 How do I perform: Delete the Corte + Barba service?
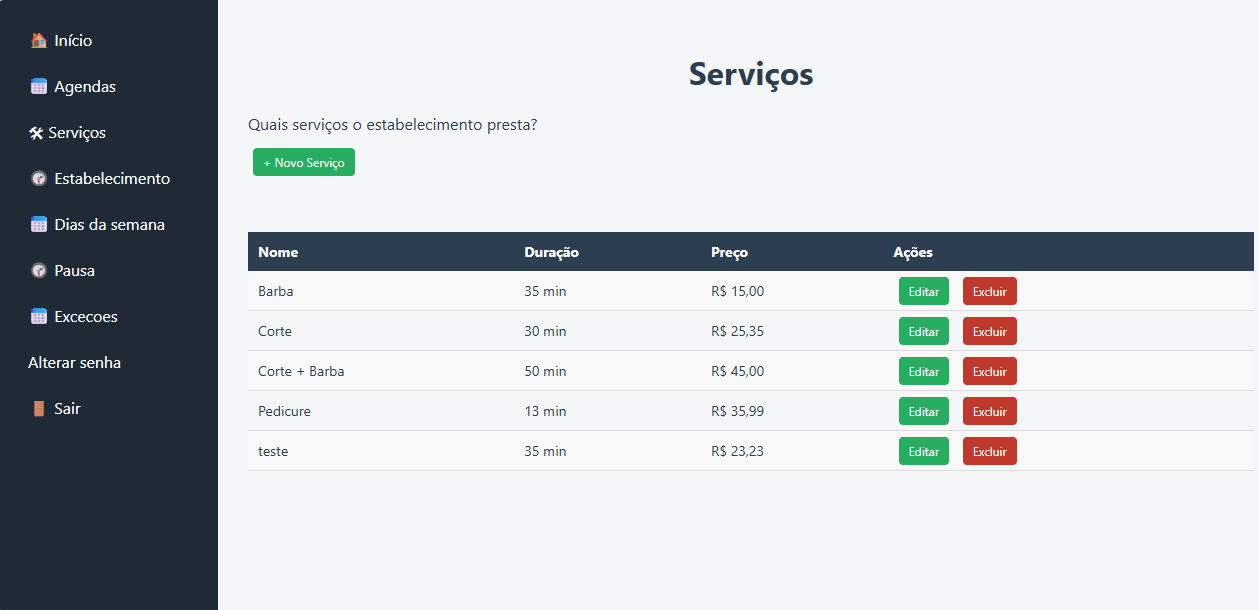click(990, 371)
